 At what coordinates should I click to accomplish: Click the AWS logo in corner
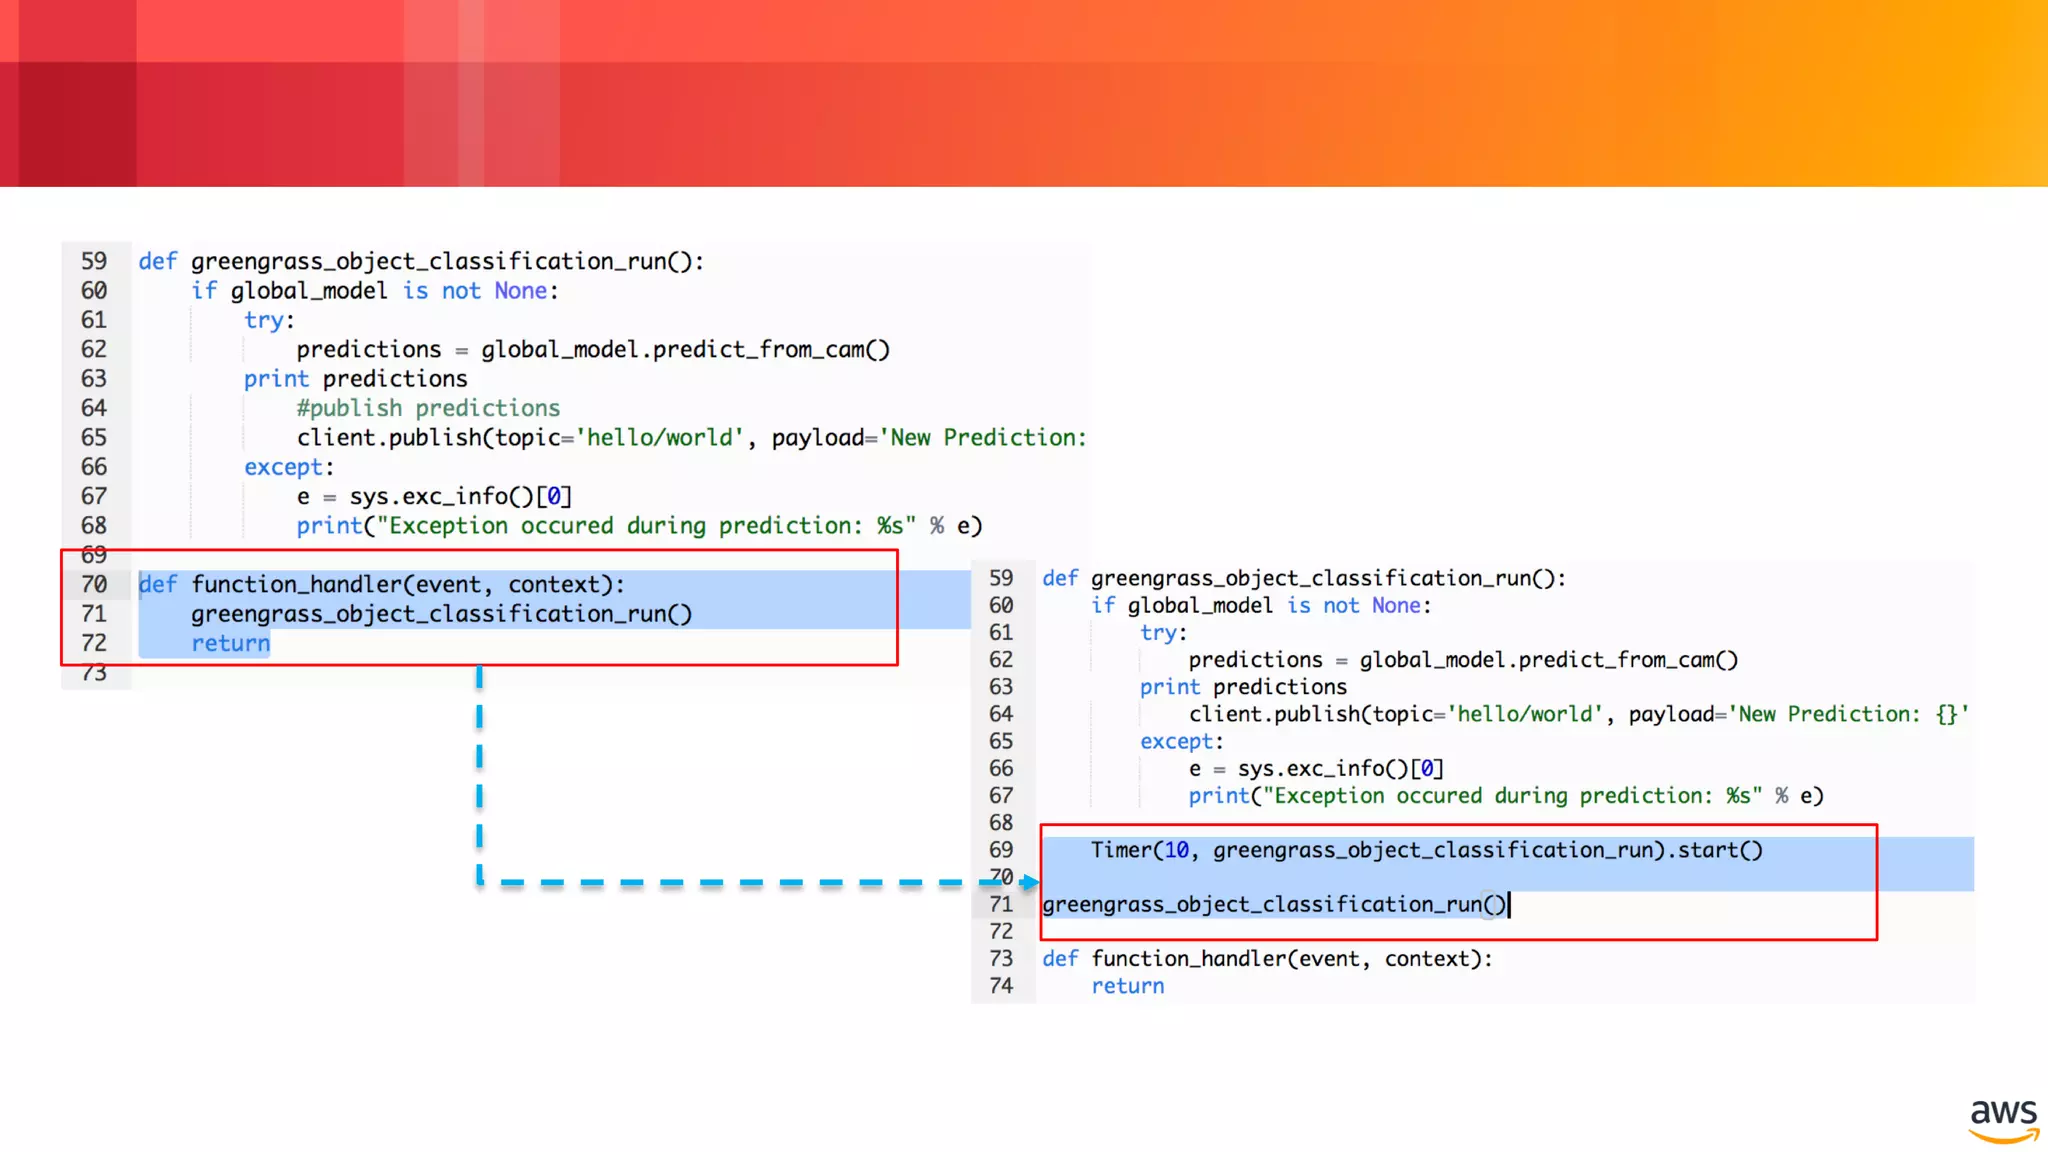coord(2003,1120)
